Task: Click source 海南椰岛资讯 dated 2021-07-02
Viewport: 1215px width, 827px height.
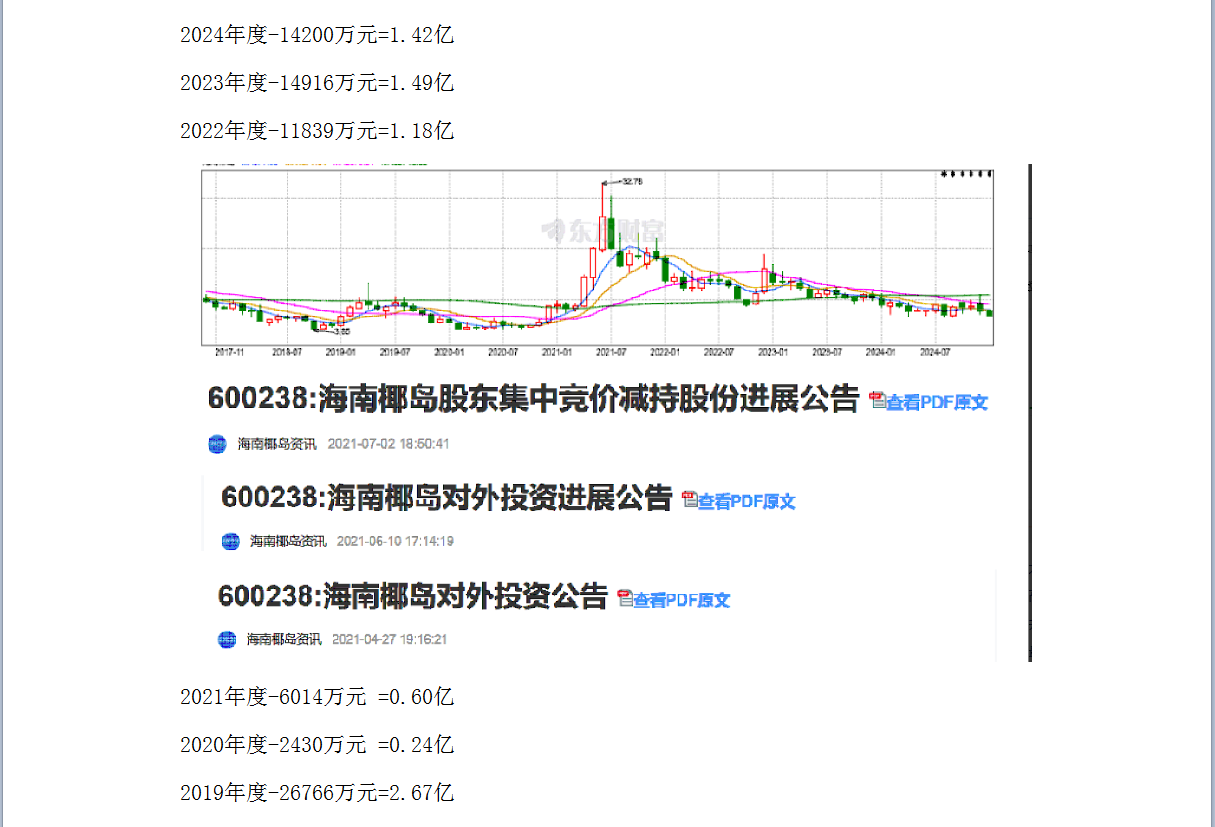Action: pyautogui.click(x=277, y=444)
